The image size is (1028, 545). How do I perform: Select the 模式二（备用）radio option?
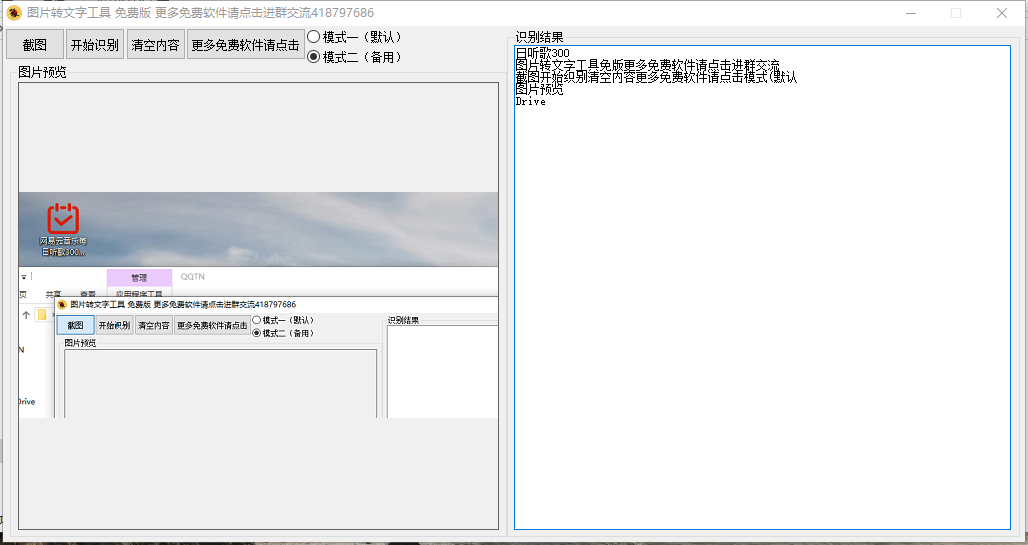pyautogui.click(x=314, y=57)
